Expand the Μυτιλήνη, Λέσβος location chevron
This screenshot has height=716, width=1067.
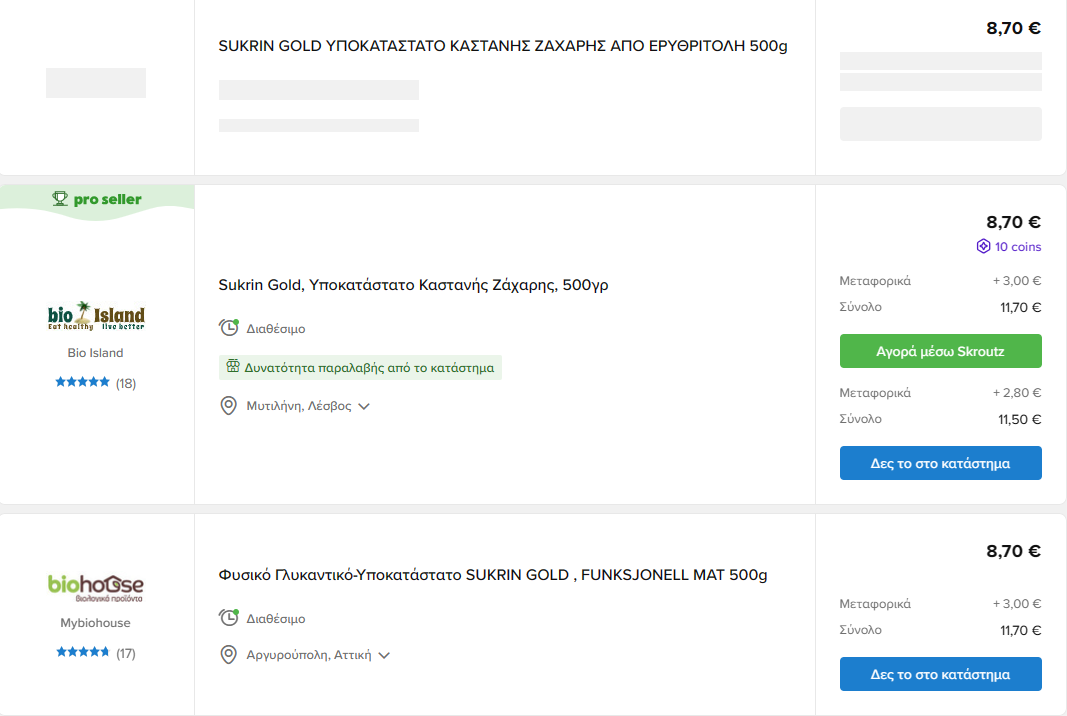click(364, 406)
